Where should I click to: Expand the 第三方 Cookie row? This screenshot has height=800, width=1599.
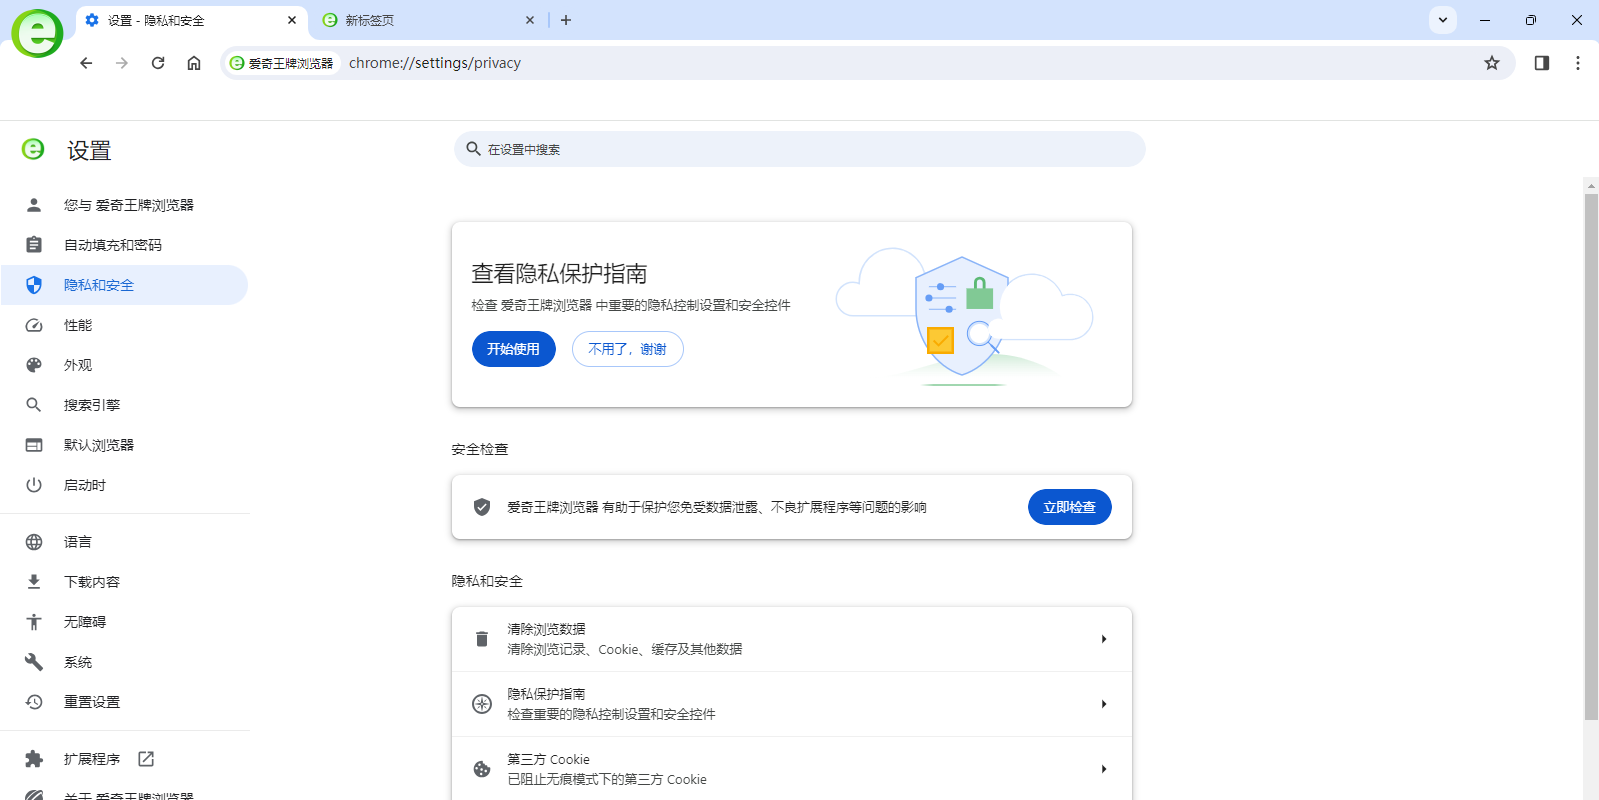coord(1103,769)
